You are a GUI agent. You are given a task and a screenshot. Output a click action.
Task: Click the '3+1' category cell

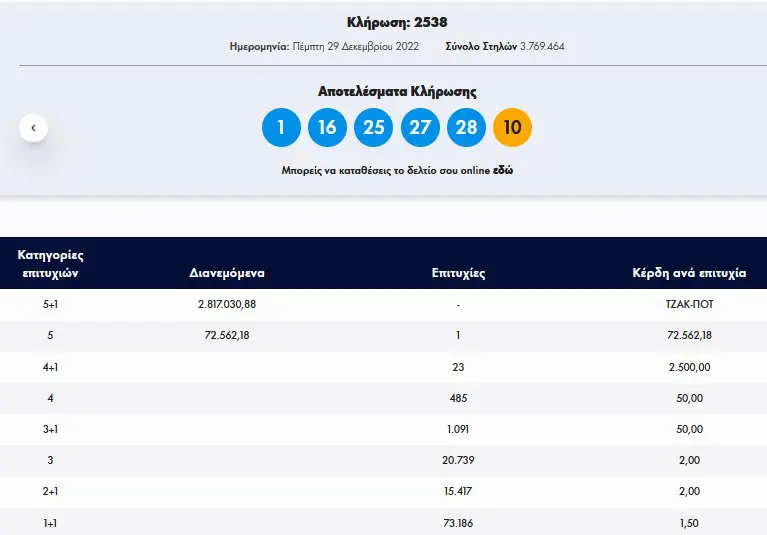[50, 429]
